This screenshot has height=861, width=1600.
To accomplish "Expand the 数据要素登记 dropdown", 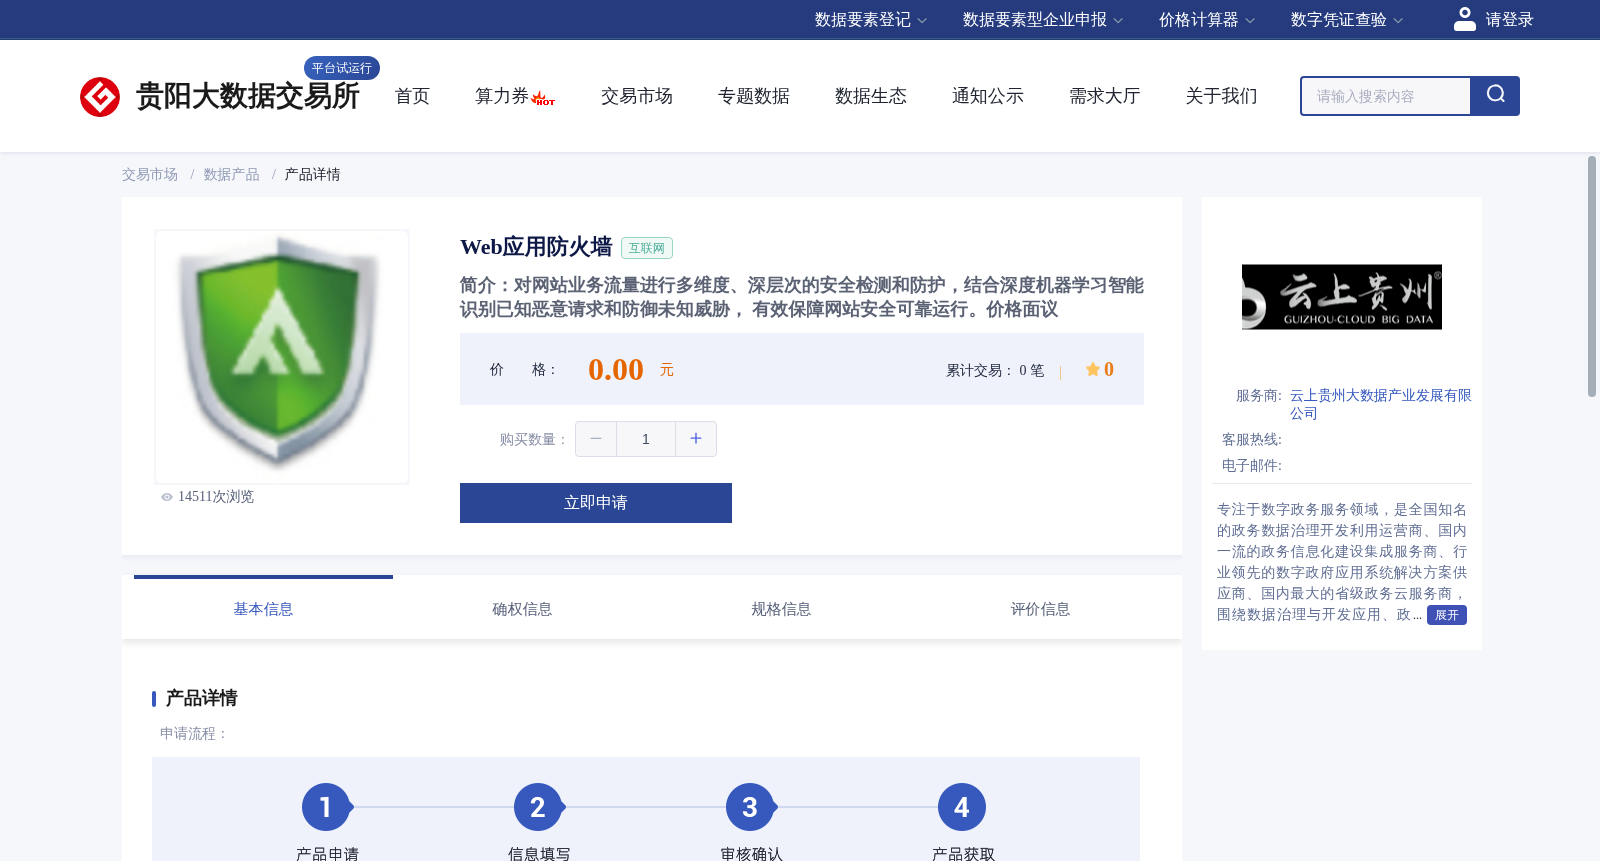I will [871, 20].
